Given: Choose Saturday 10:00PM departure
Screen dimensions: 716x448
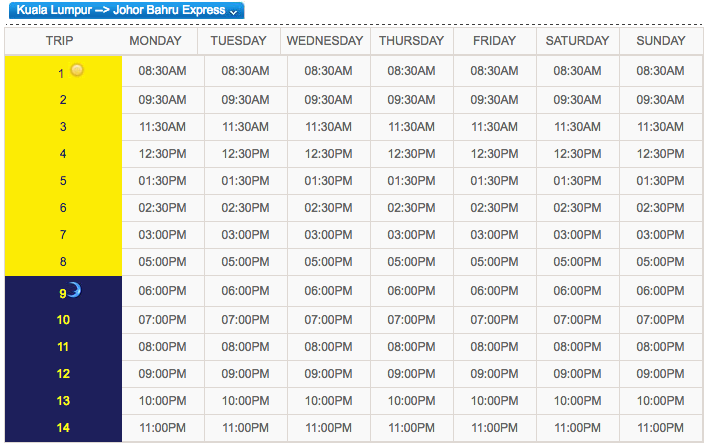Looking at the screenshot, I should [x=578, y=401].
